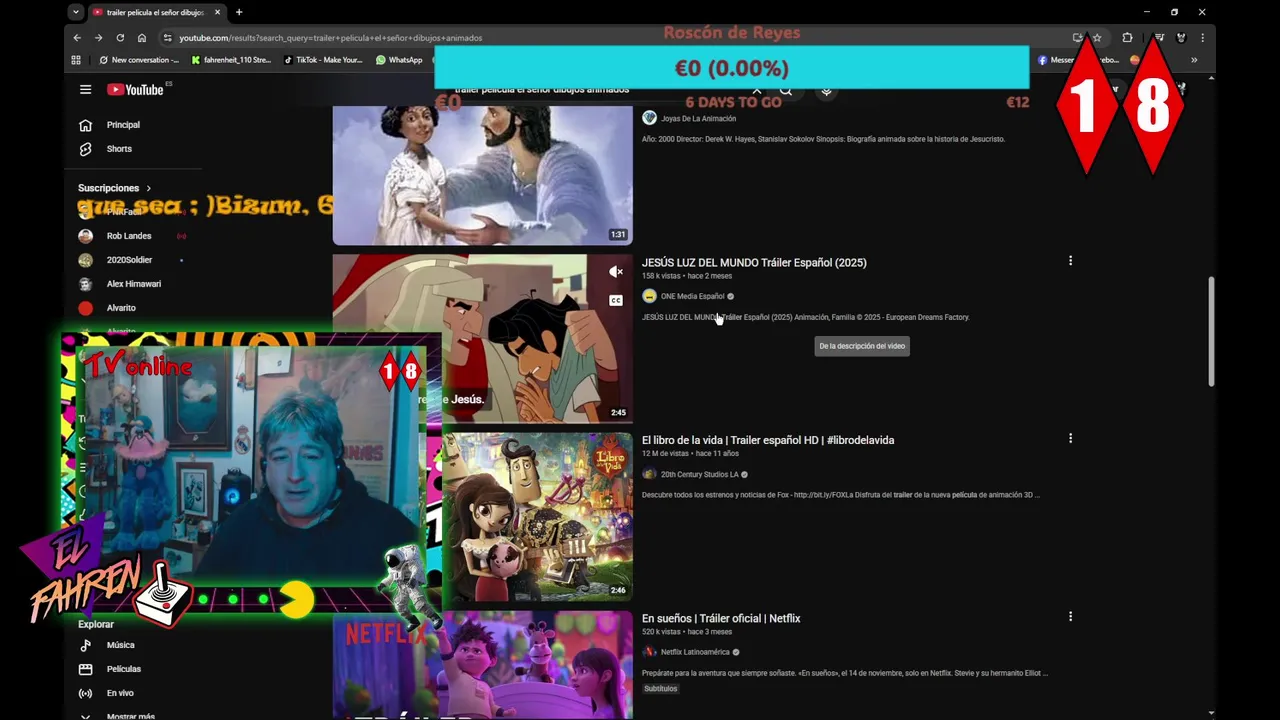Open the apps grid in bookmarks bar

(76, 60)
